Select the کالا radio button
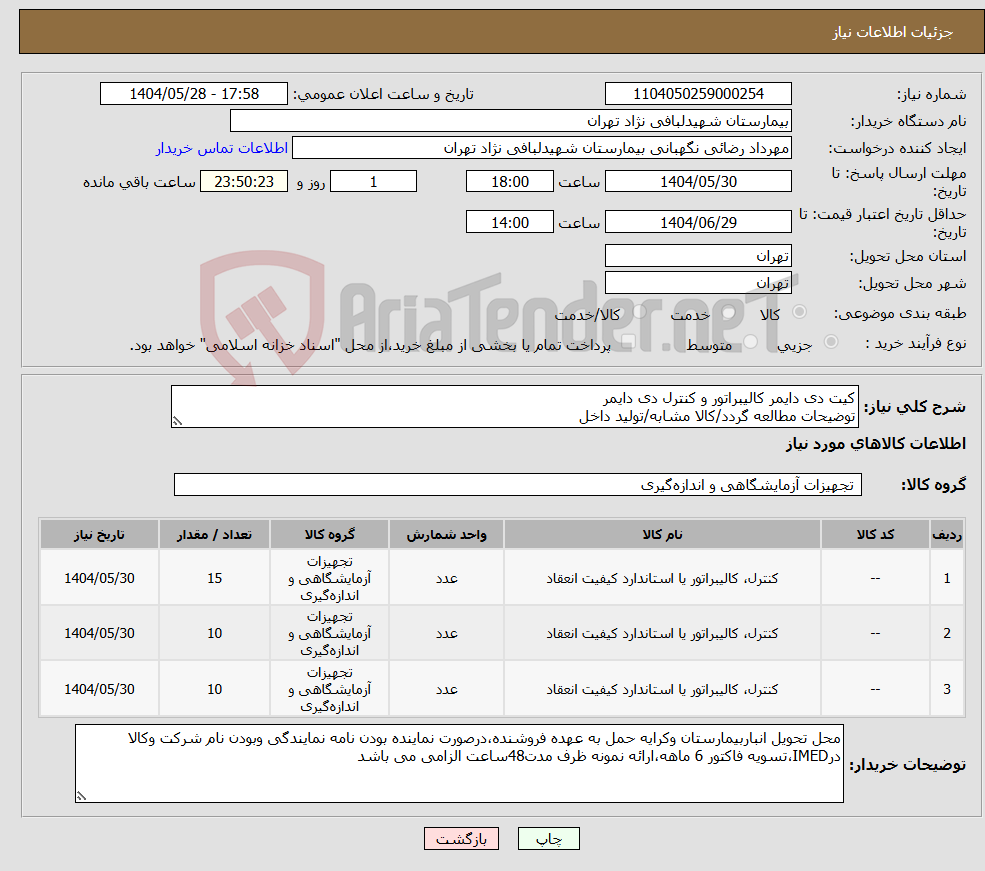Screen dimensions: 985x871 point(799,310)
